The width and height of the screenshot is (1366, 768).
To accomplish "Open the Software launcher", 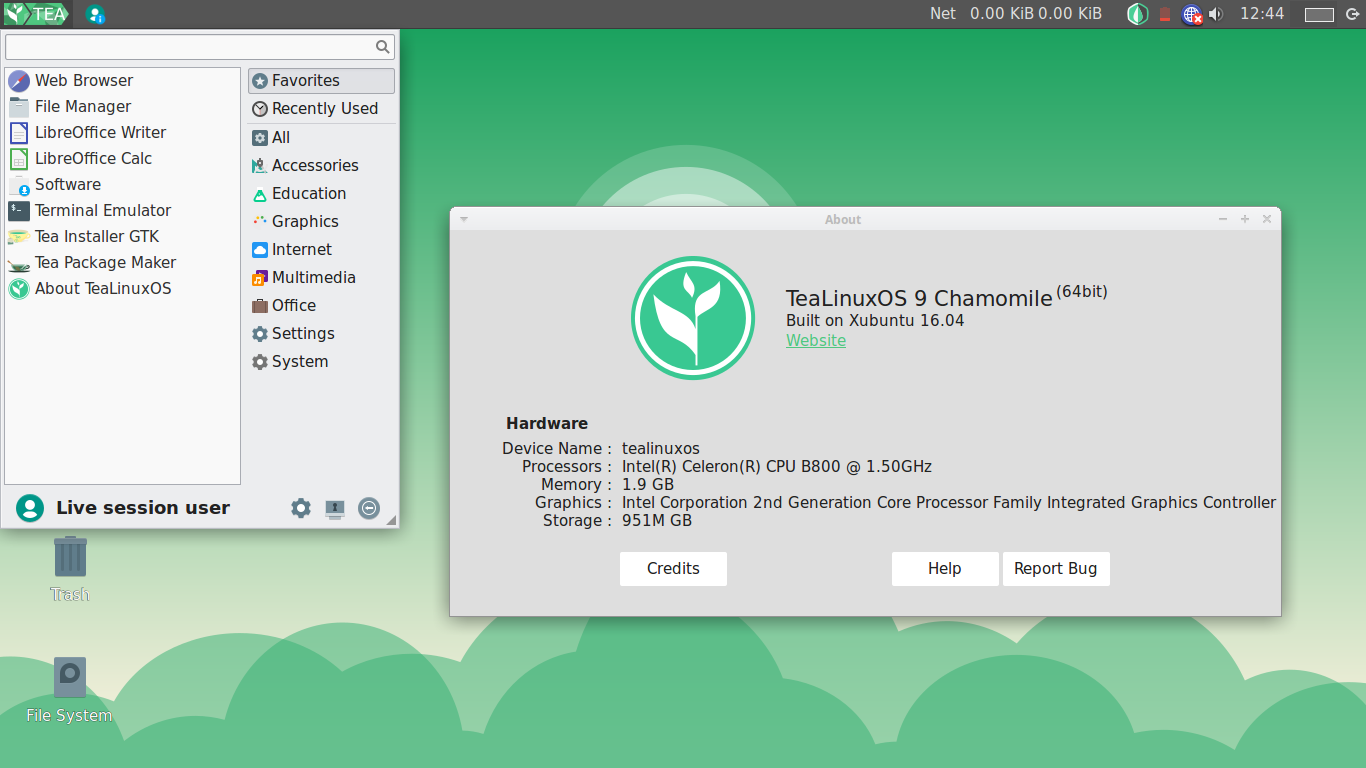I will coord(123,185).
